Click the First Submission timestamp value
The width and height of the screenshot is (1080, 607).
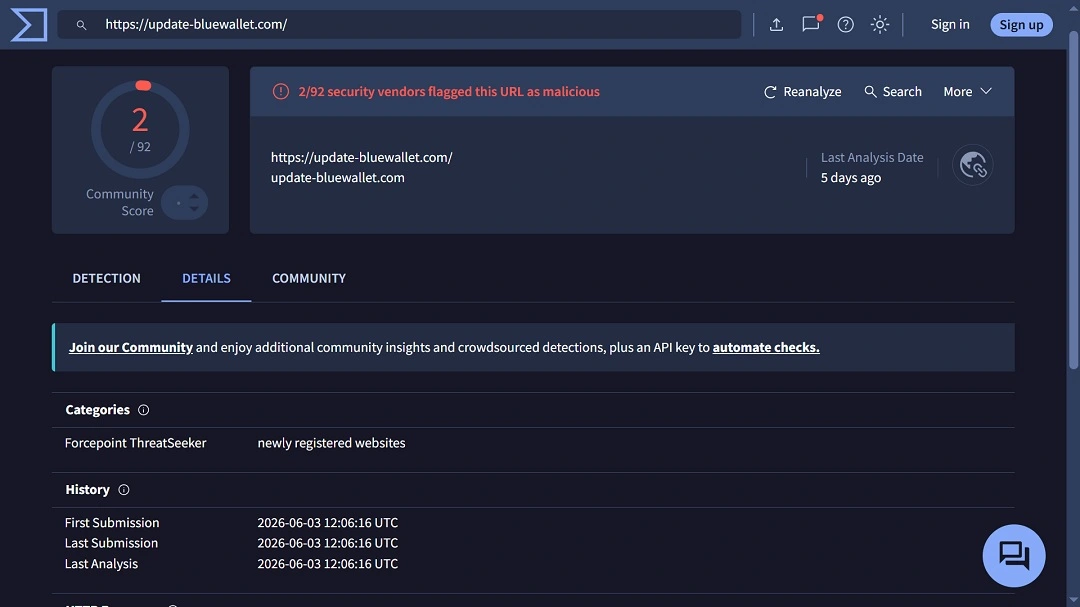pos(327,523)
